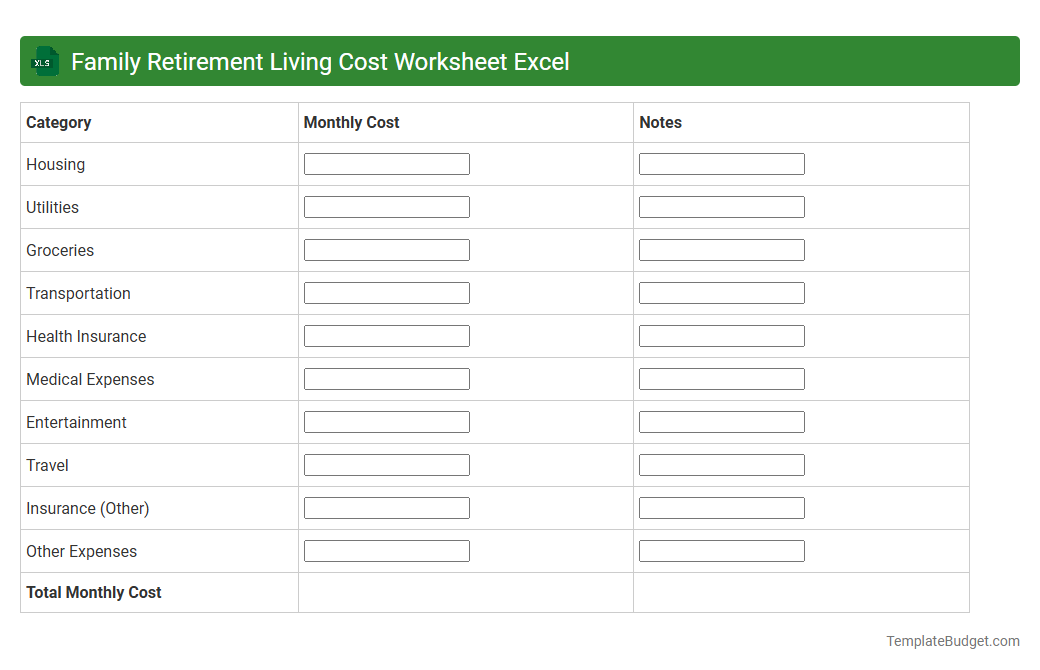Select the Housing monthly cost field
The image size is (1040, 670).
386,163
